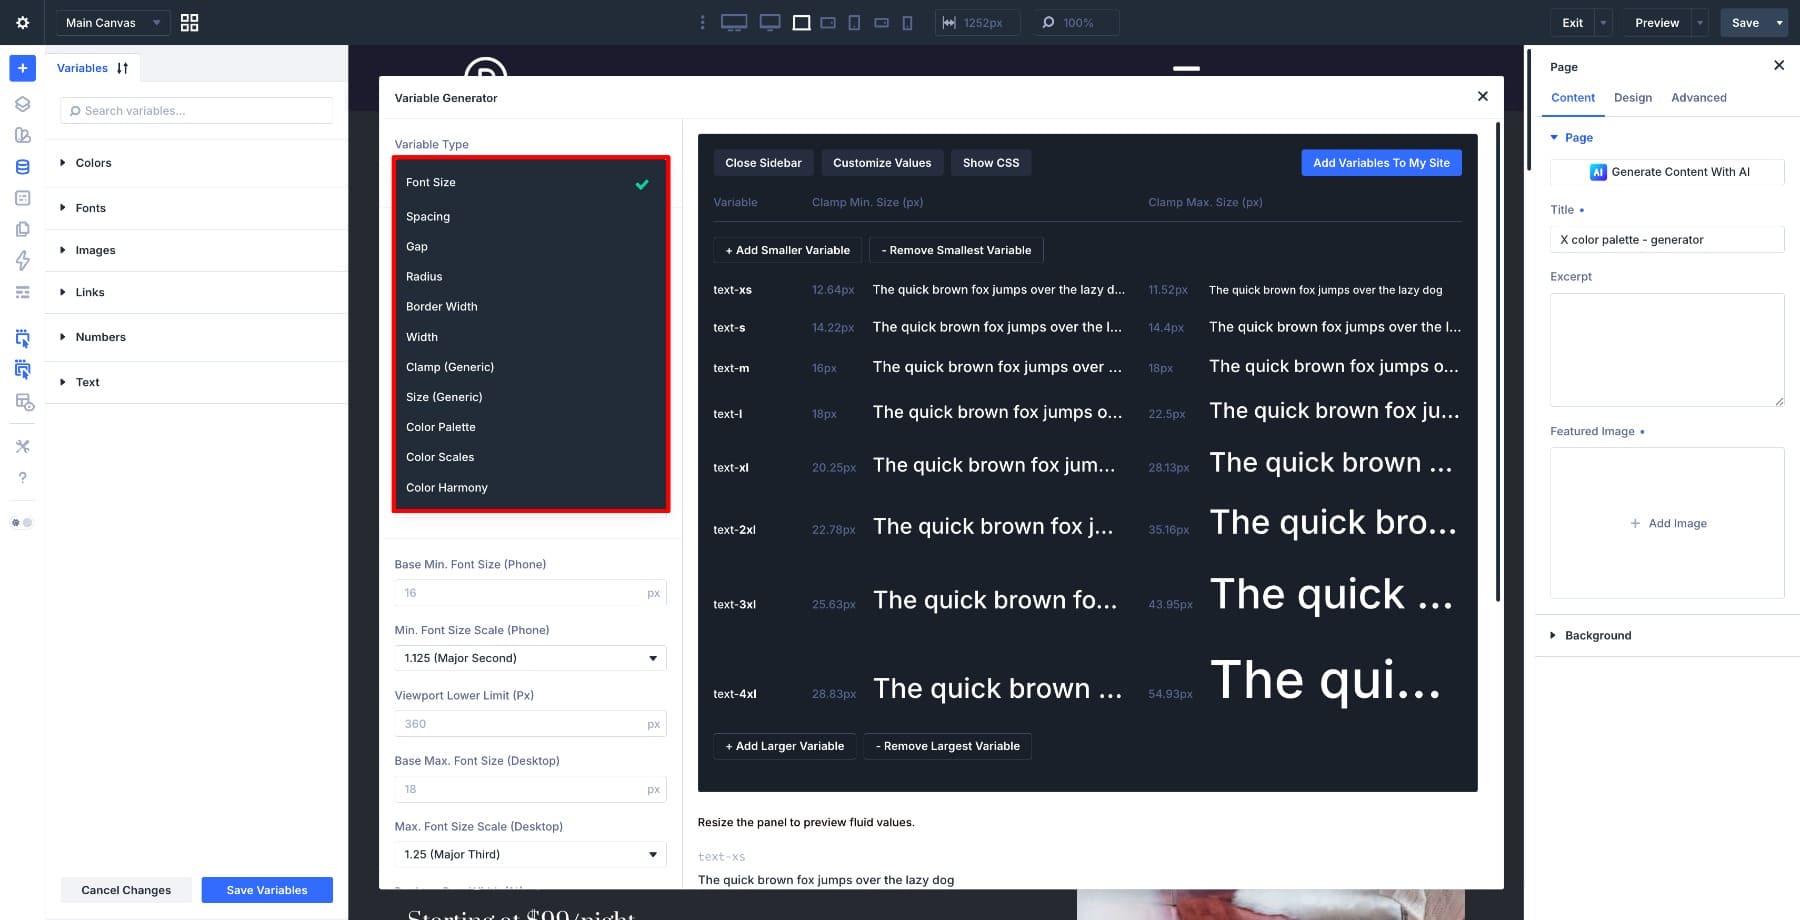
Task: Switch to the Design tab
Action: 1632,98
